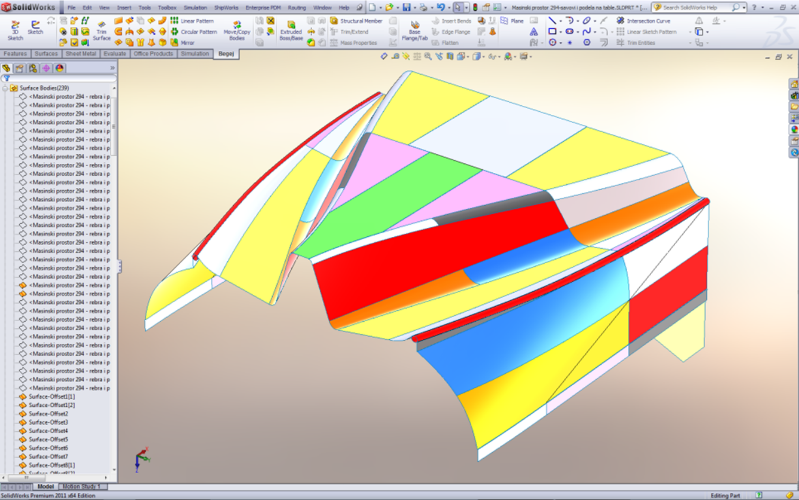Click the Intersection Curve button
799x500 pixels.
tap(648, 20)
